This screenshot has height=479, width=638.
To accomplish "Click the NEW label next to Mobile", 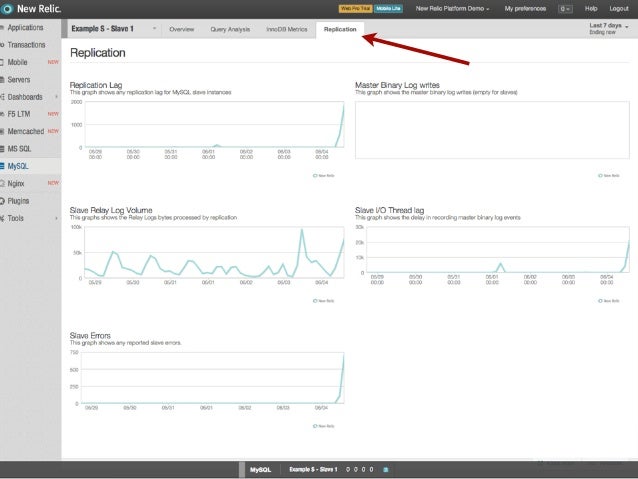I will 53,62.
